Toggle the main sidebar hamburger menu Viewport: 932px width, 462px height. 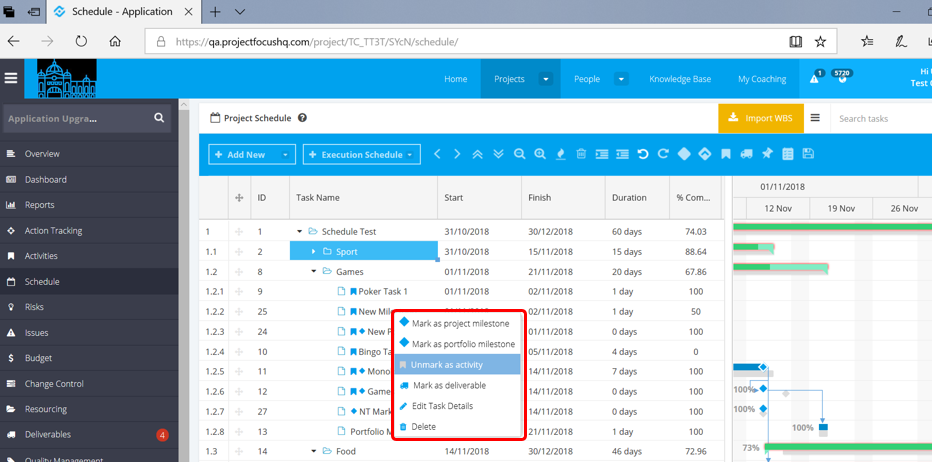[11, 78]
